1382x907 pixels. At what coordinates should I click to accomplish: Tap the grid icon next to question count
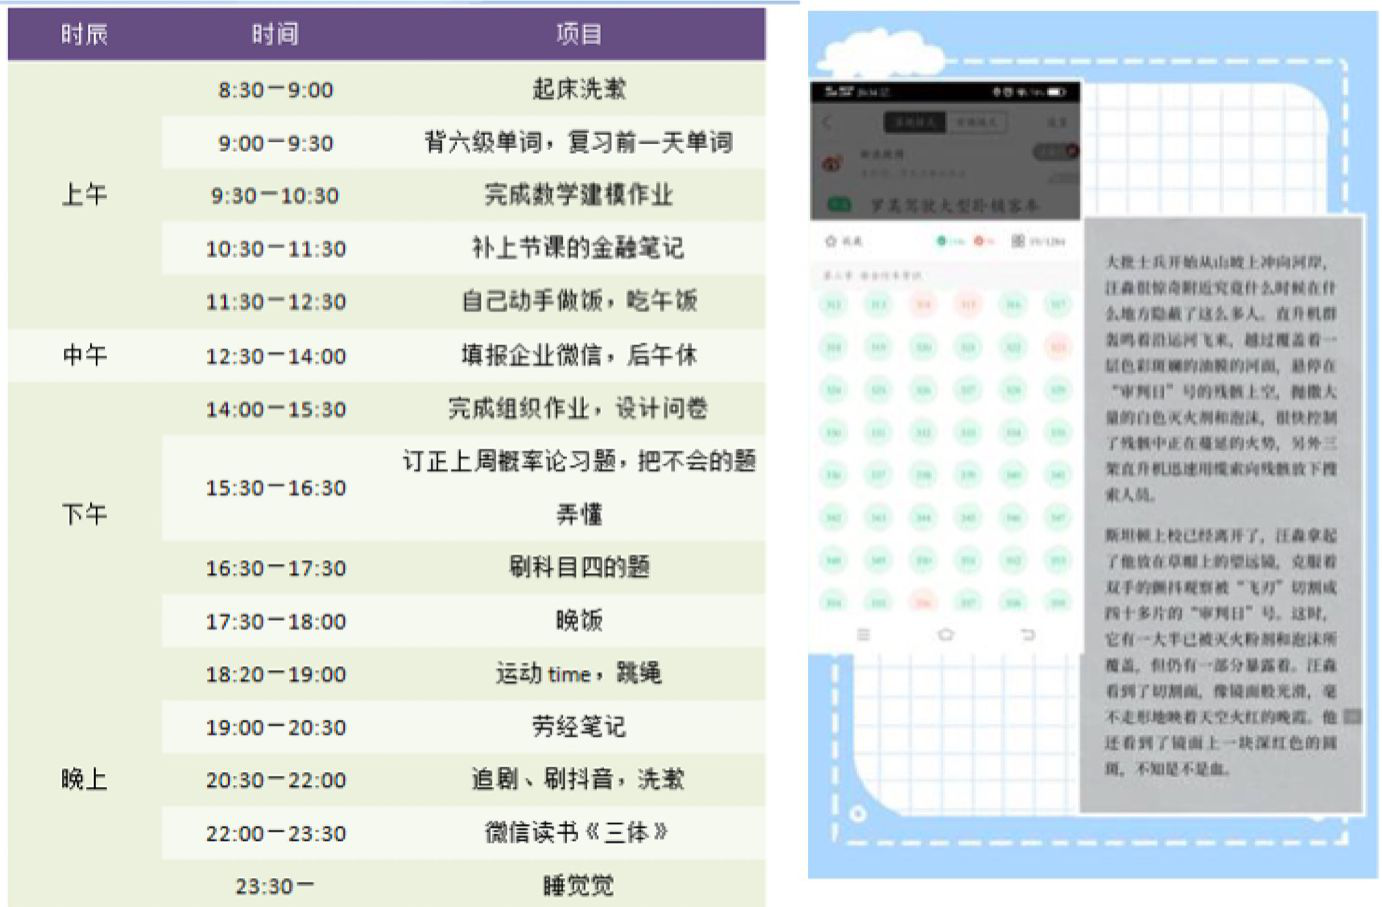tap(1018, 241)
